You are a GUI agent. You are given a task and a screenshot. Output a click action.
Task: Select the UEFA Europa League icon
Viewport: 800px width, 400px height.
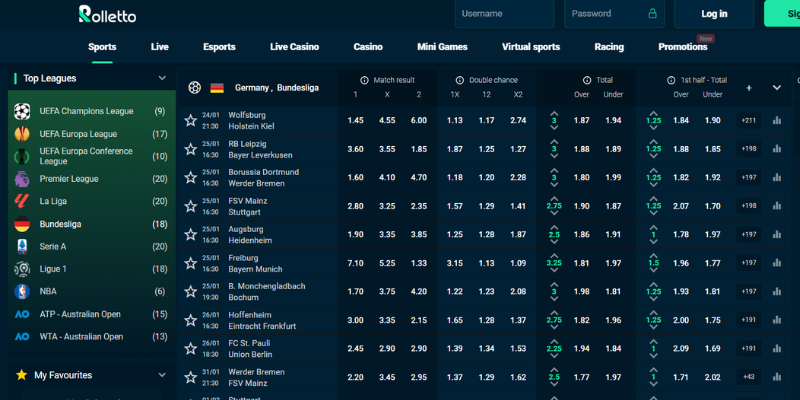(x=22, y=134)
